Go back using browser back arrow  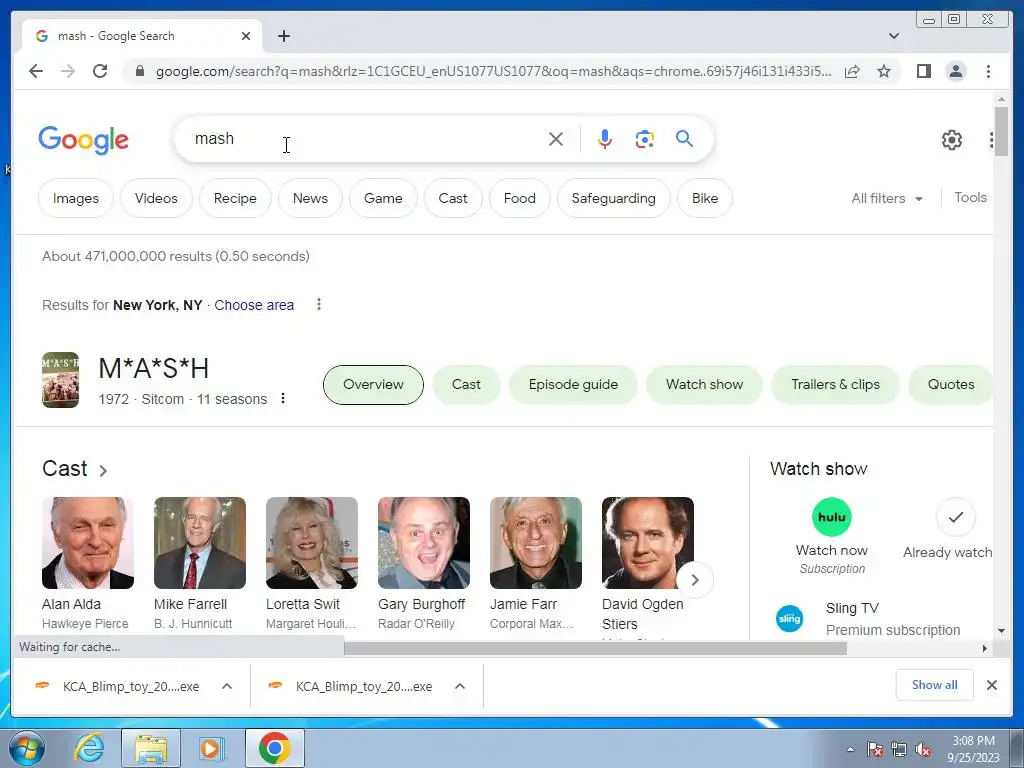(36, 71)
